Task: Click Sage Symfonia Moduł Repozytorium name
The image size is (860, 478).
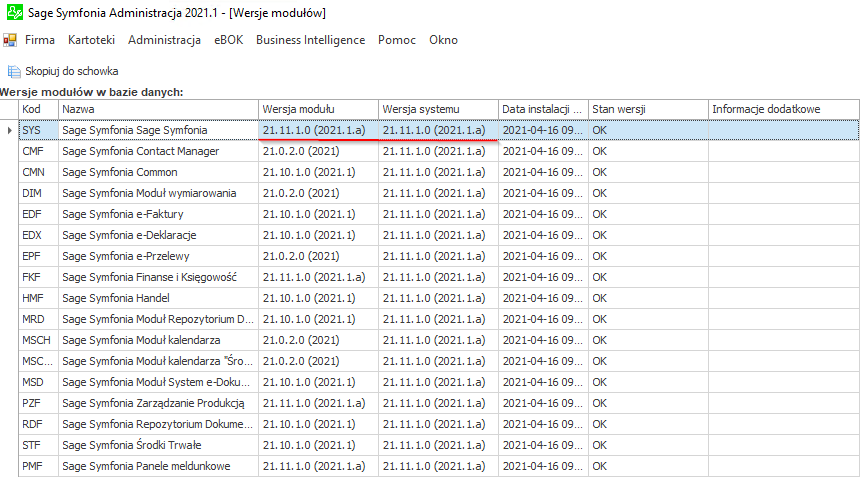Action: (x=158, y=320)
